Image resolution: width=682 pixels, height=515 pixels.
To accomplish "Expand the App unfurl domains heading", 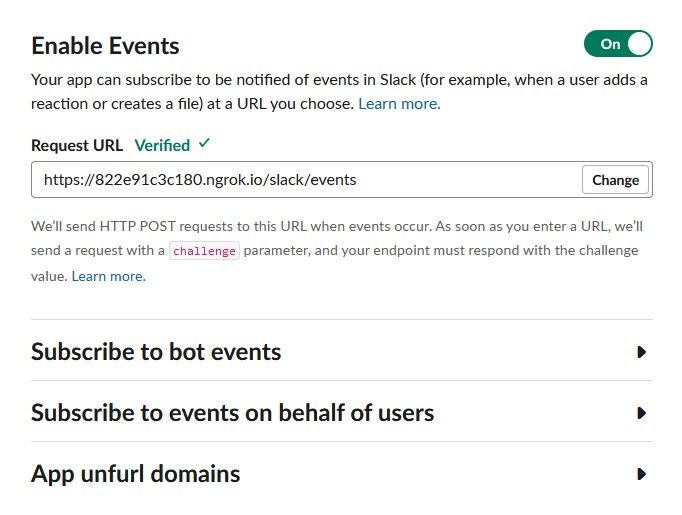I will coord(135,474).
